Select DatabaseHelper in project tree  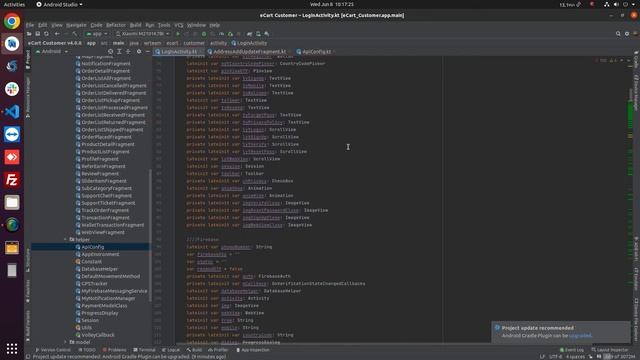click(x=100, y=269)
